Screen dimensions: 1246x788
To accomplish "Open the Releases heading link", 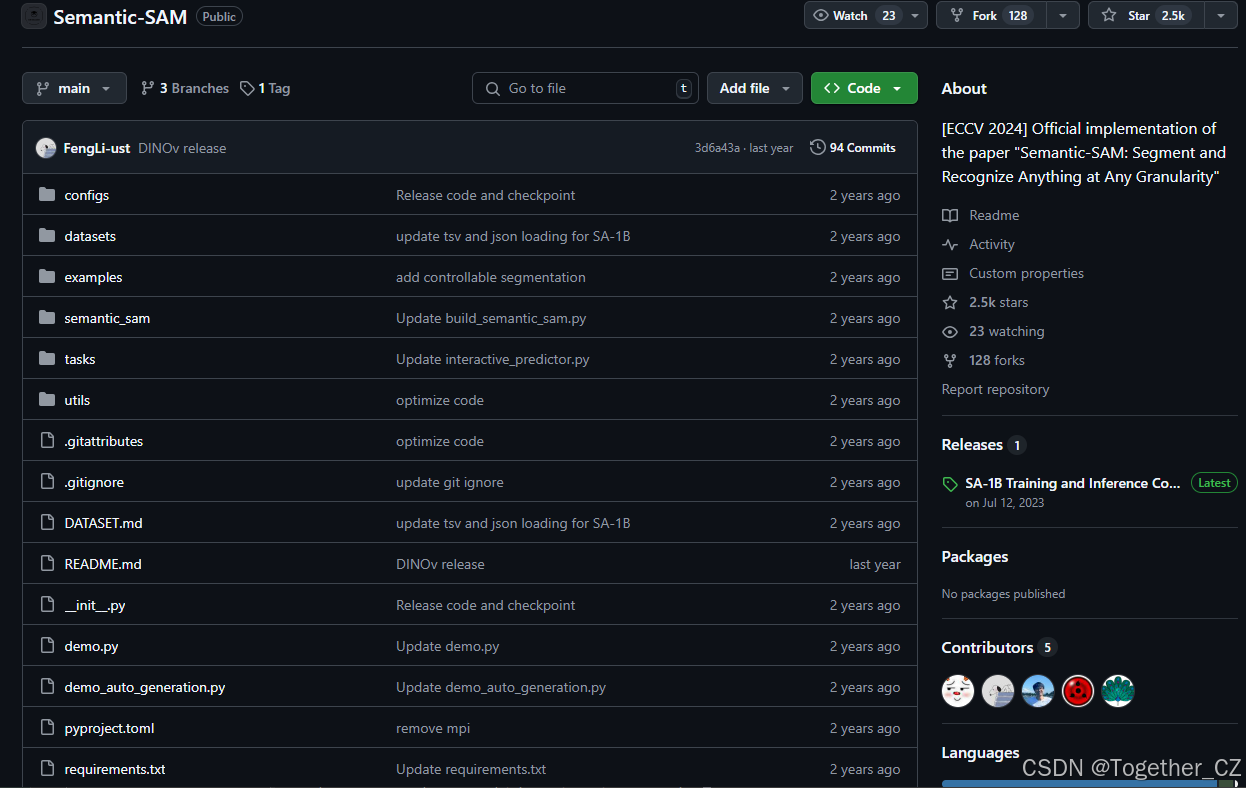I will point(972,445).
